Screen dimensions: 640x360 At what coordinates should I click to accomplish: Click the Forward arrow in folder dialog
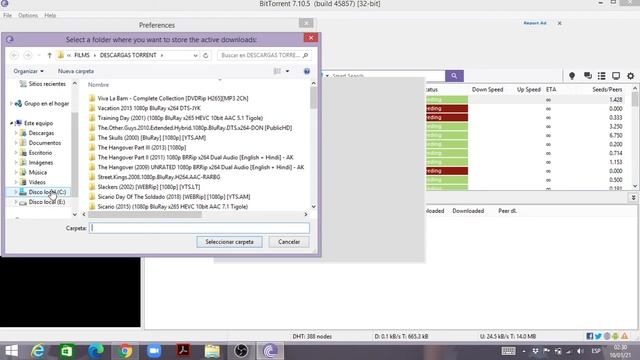coord(28,55)
